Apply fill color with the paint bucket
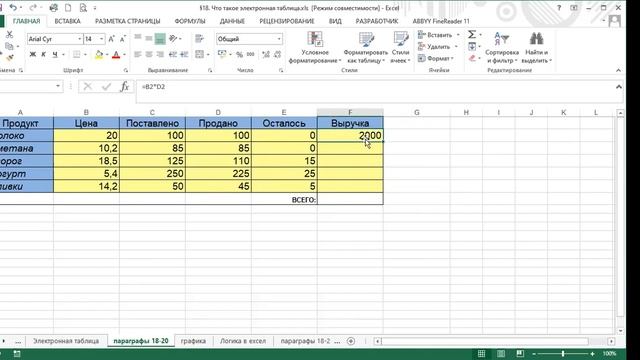The height and width of the screenshot is (360, 640). pos(99,54)
